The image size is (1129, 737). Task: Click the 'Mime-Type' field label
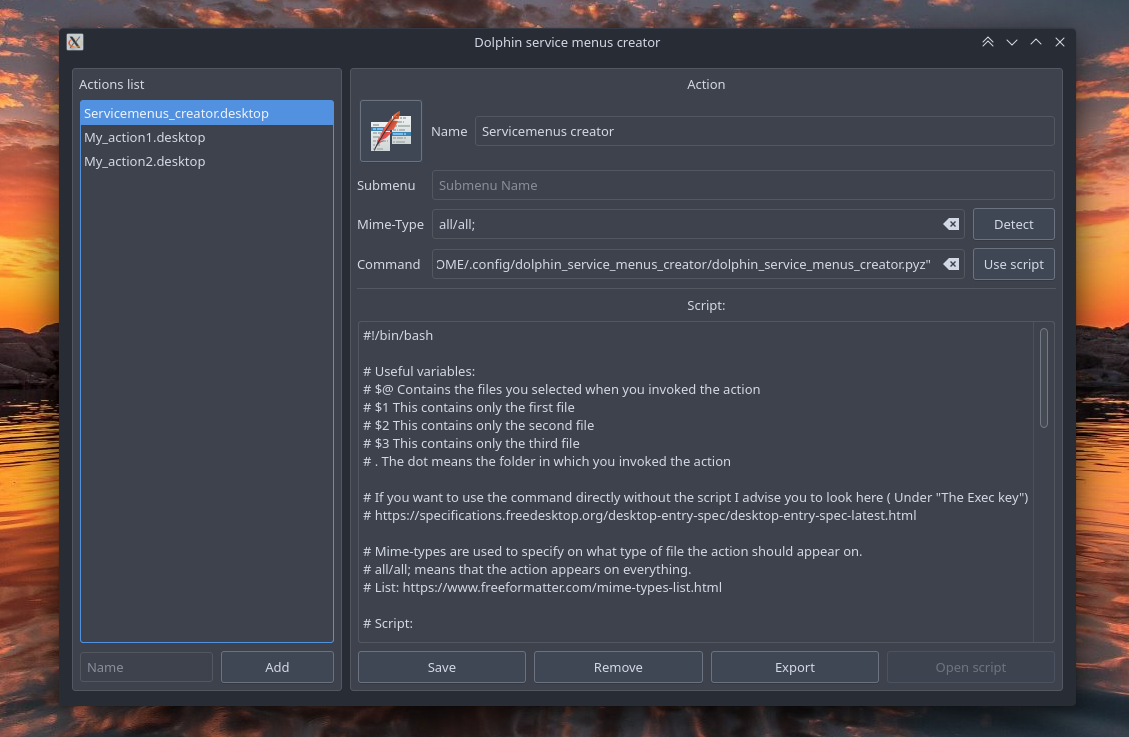pyautogui.click(x=390, y=225)
